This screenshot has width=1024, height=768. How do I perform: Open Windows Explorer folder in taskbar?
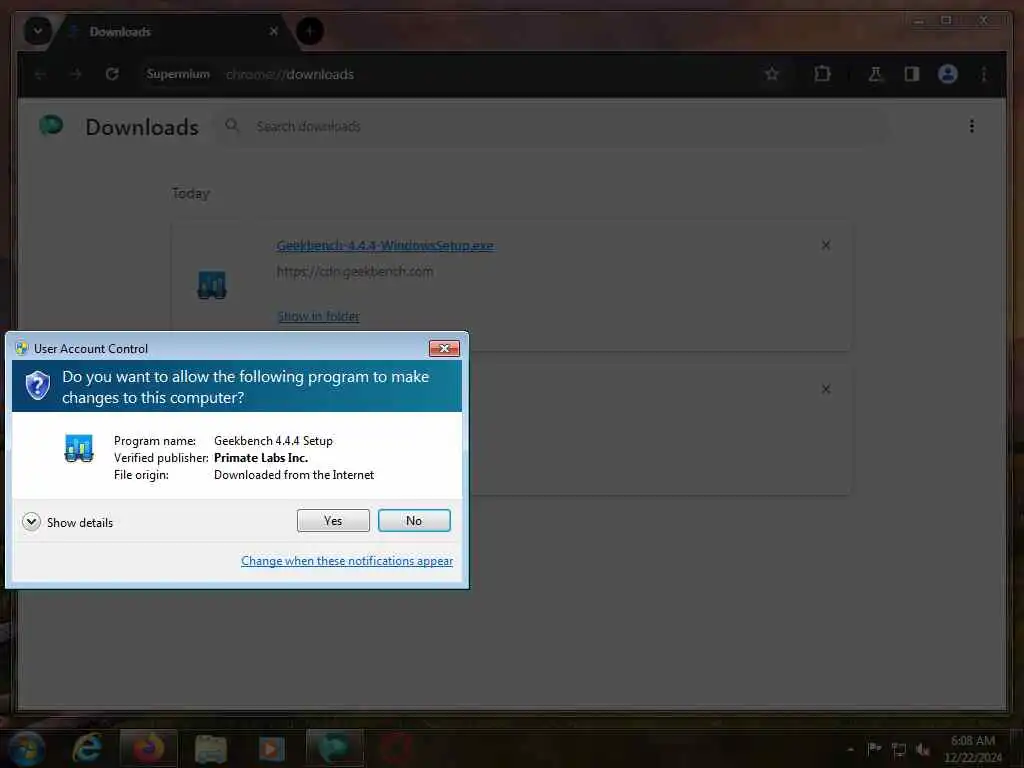tap(210, 748)
